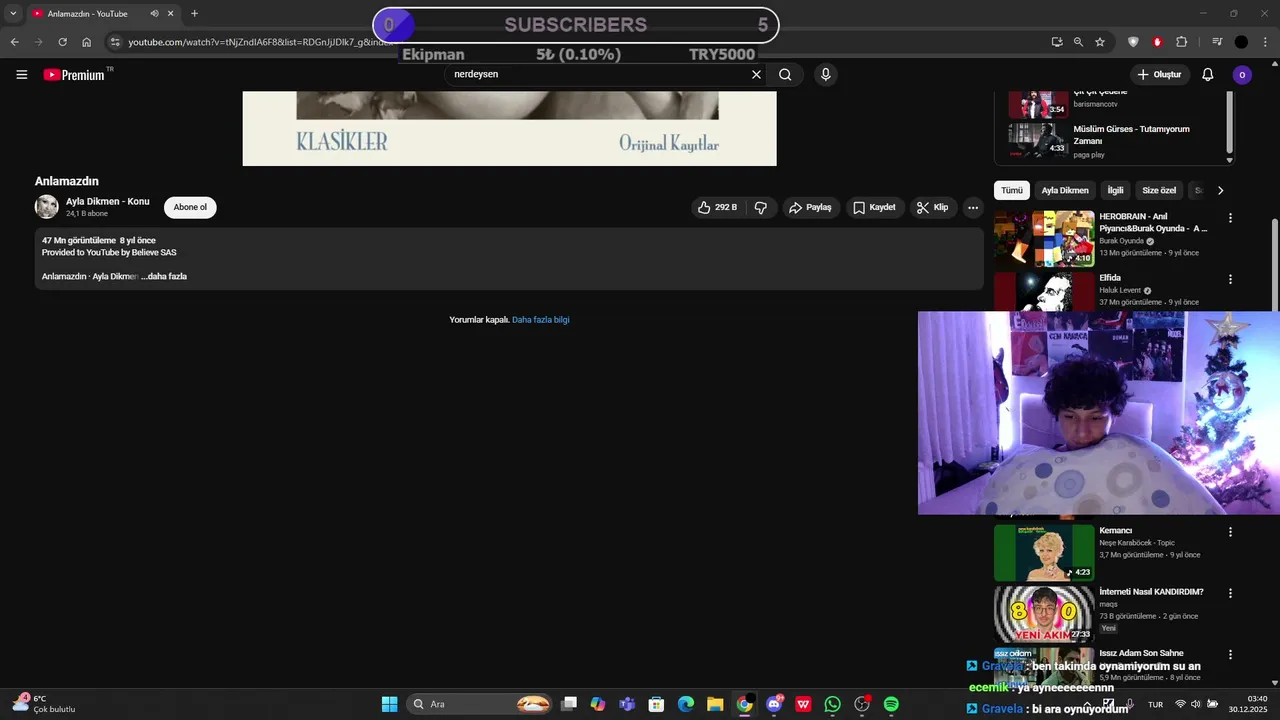Open options for İnterneti Nasıl KANDIRDIM? video
Screen dimensions: 1280x720
pos(1230,593)
